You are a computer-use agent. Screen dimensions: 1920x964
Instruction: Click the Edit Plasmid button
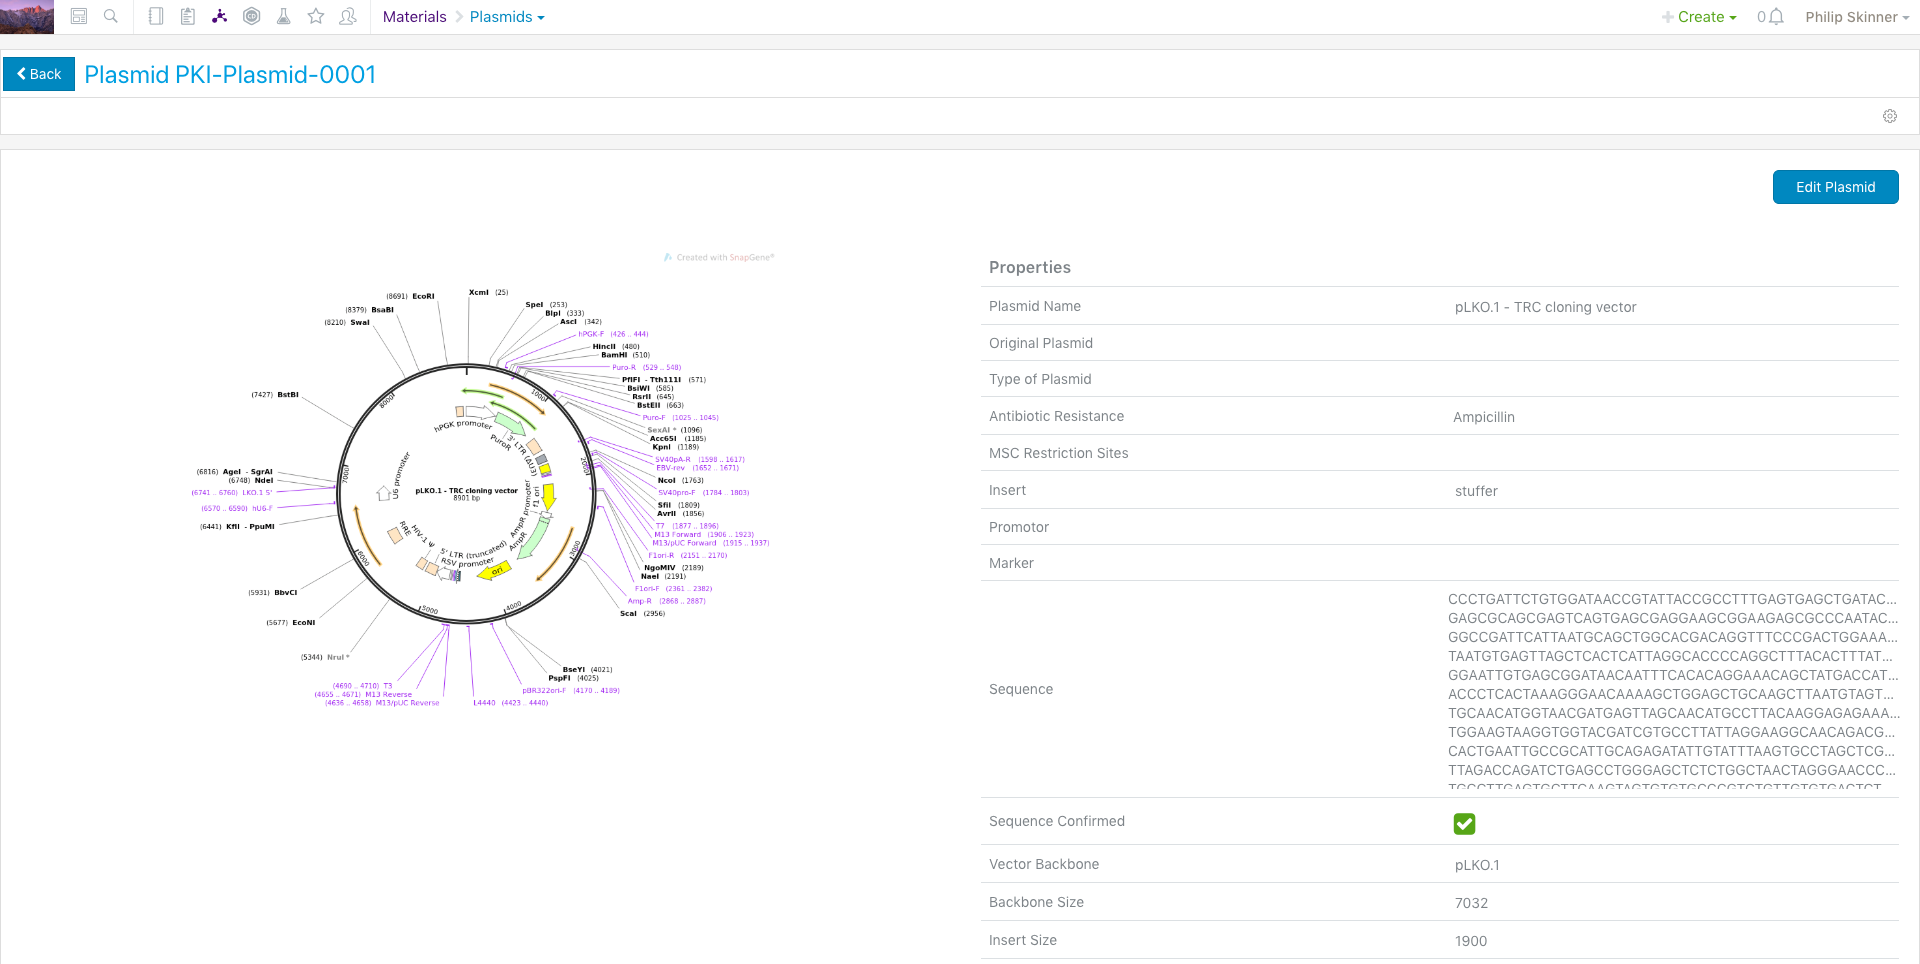[x=1835, y=187]
